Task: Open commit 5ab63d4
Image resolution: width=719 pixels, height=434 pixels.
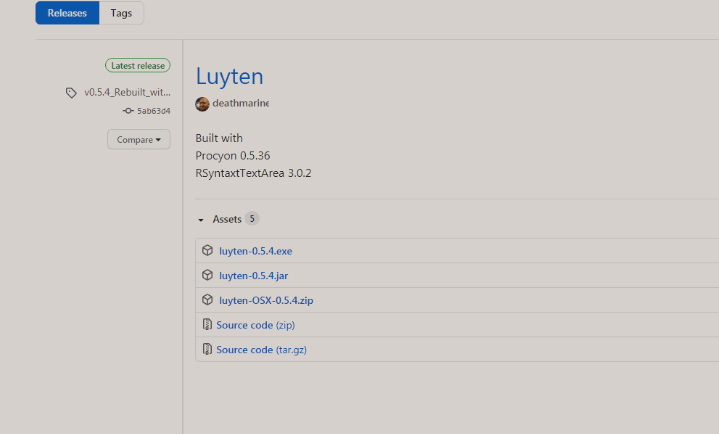Action: (154, 111)
